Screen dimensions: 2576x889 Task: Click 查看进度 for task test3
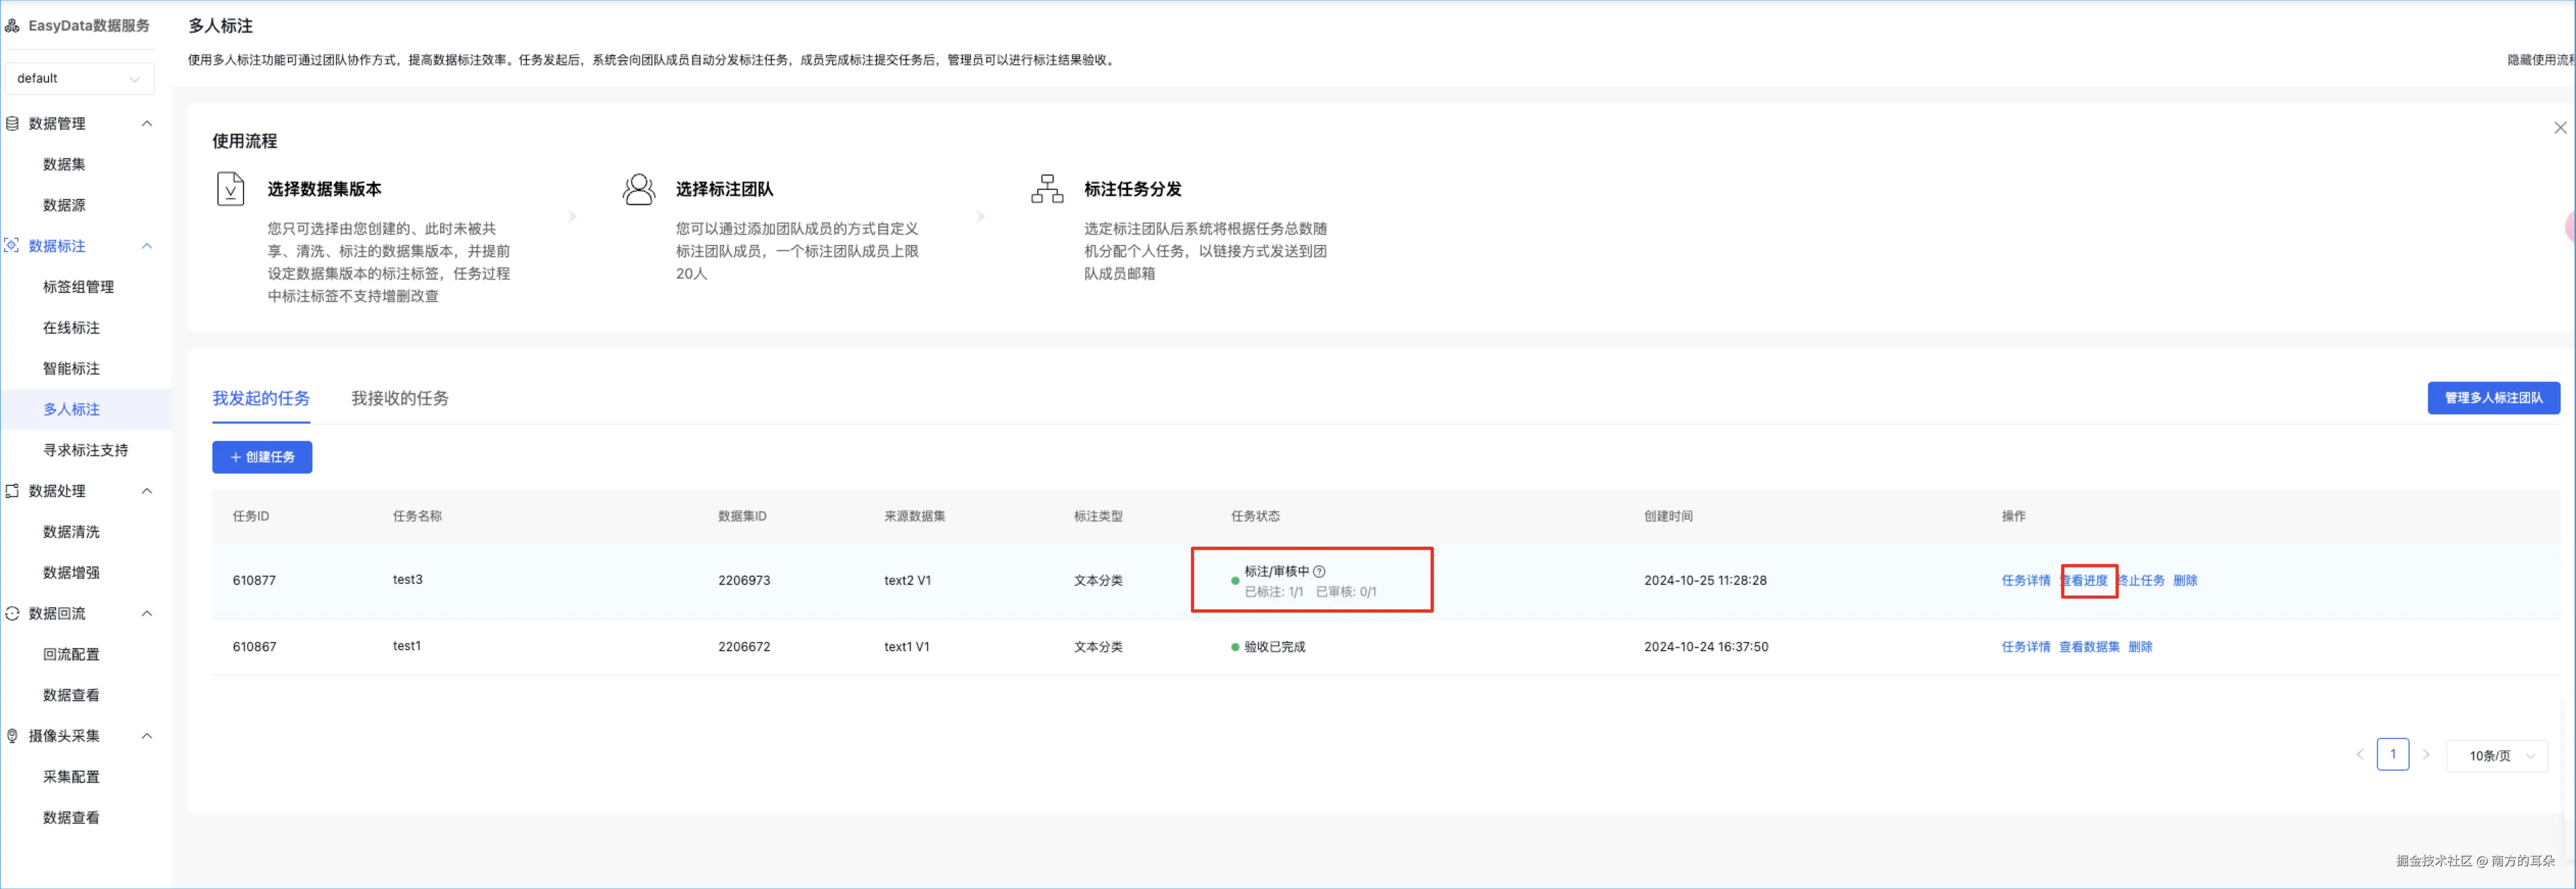coord(2086,581)
